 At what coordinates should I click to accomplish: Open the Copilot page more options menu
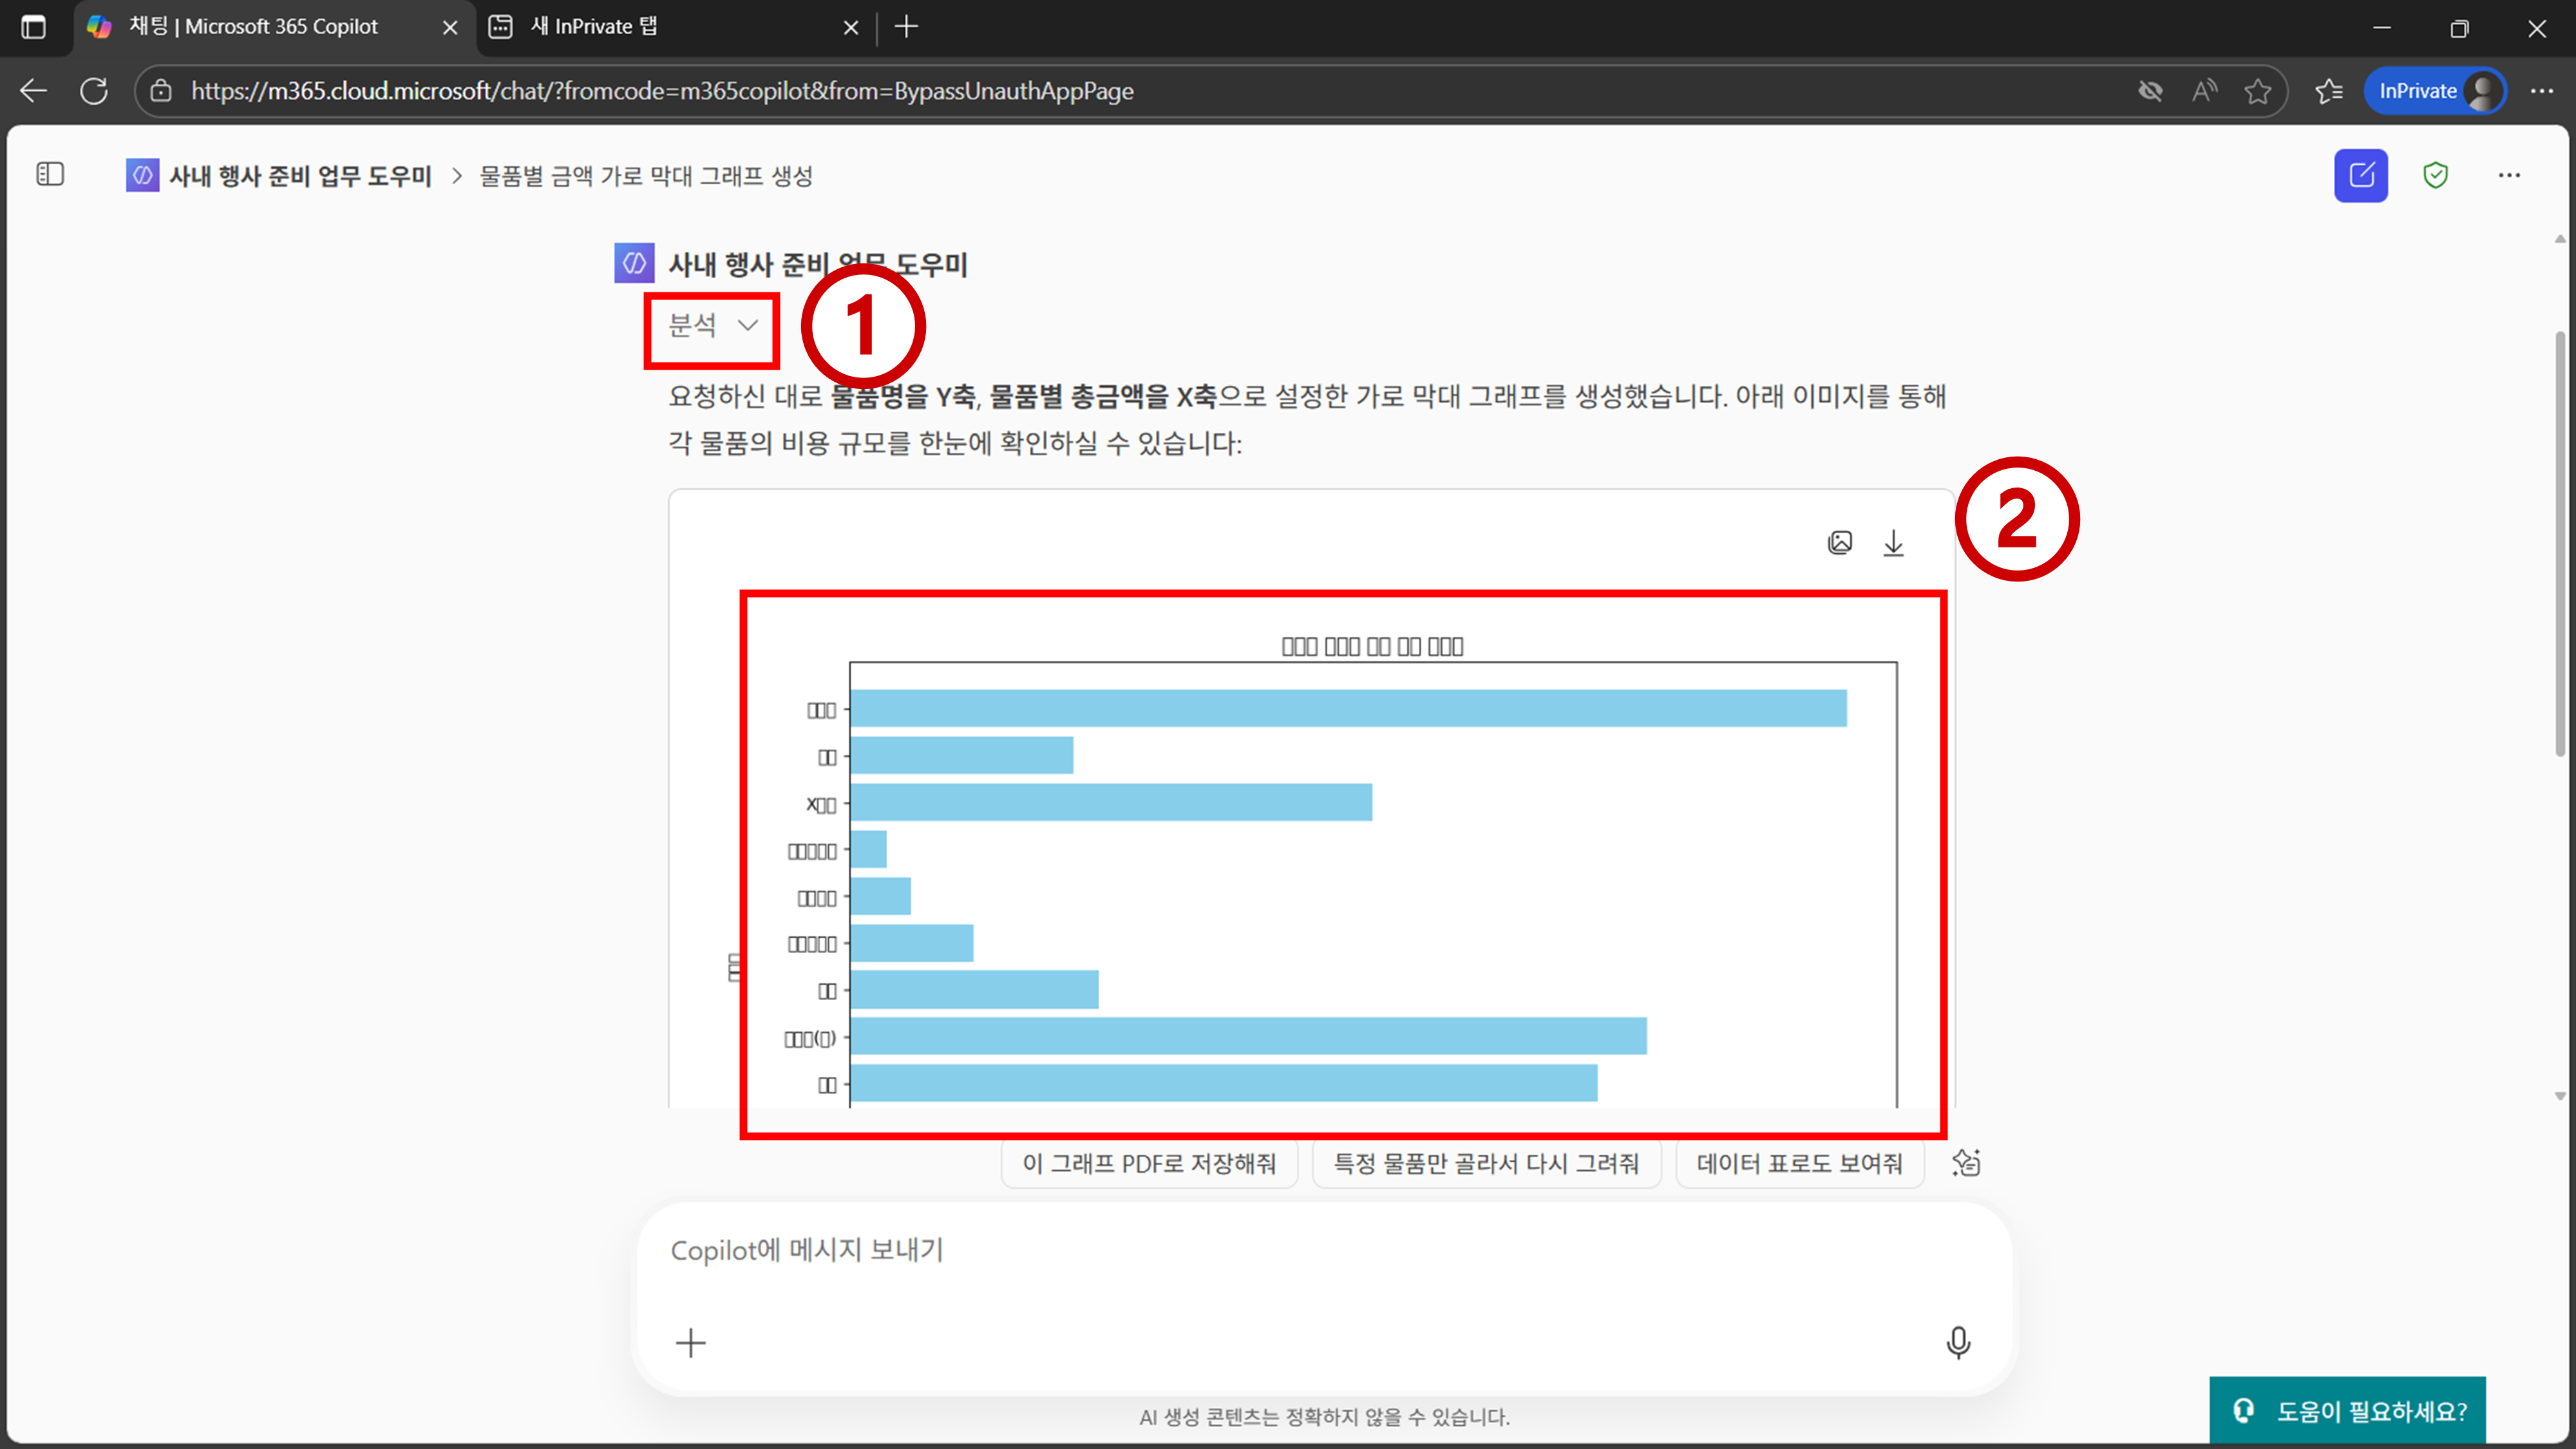(2509, 176)
